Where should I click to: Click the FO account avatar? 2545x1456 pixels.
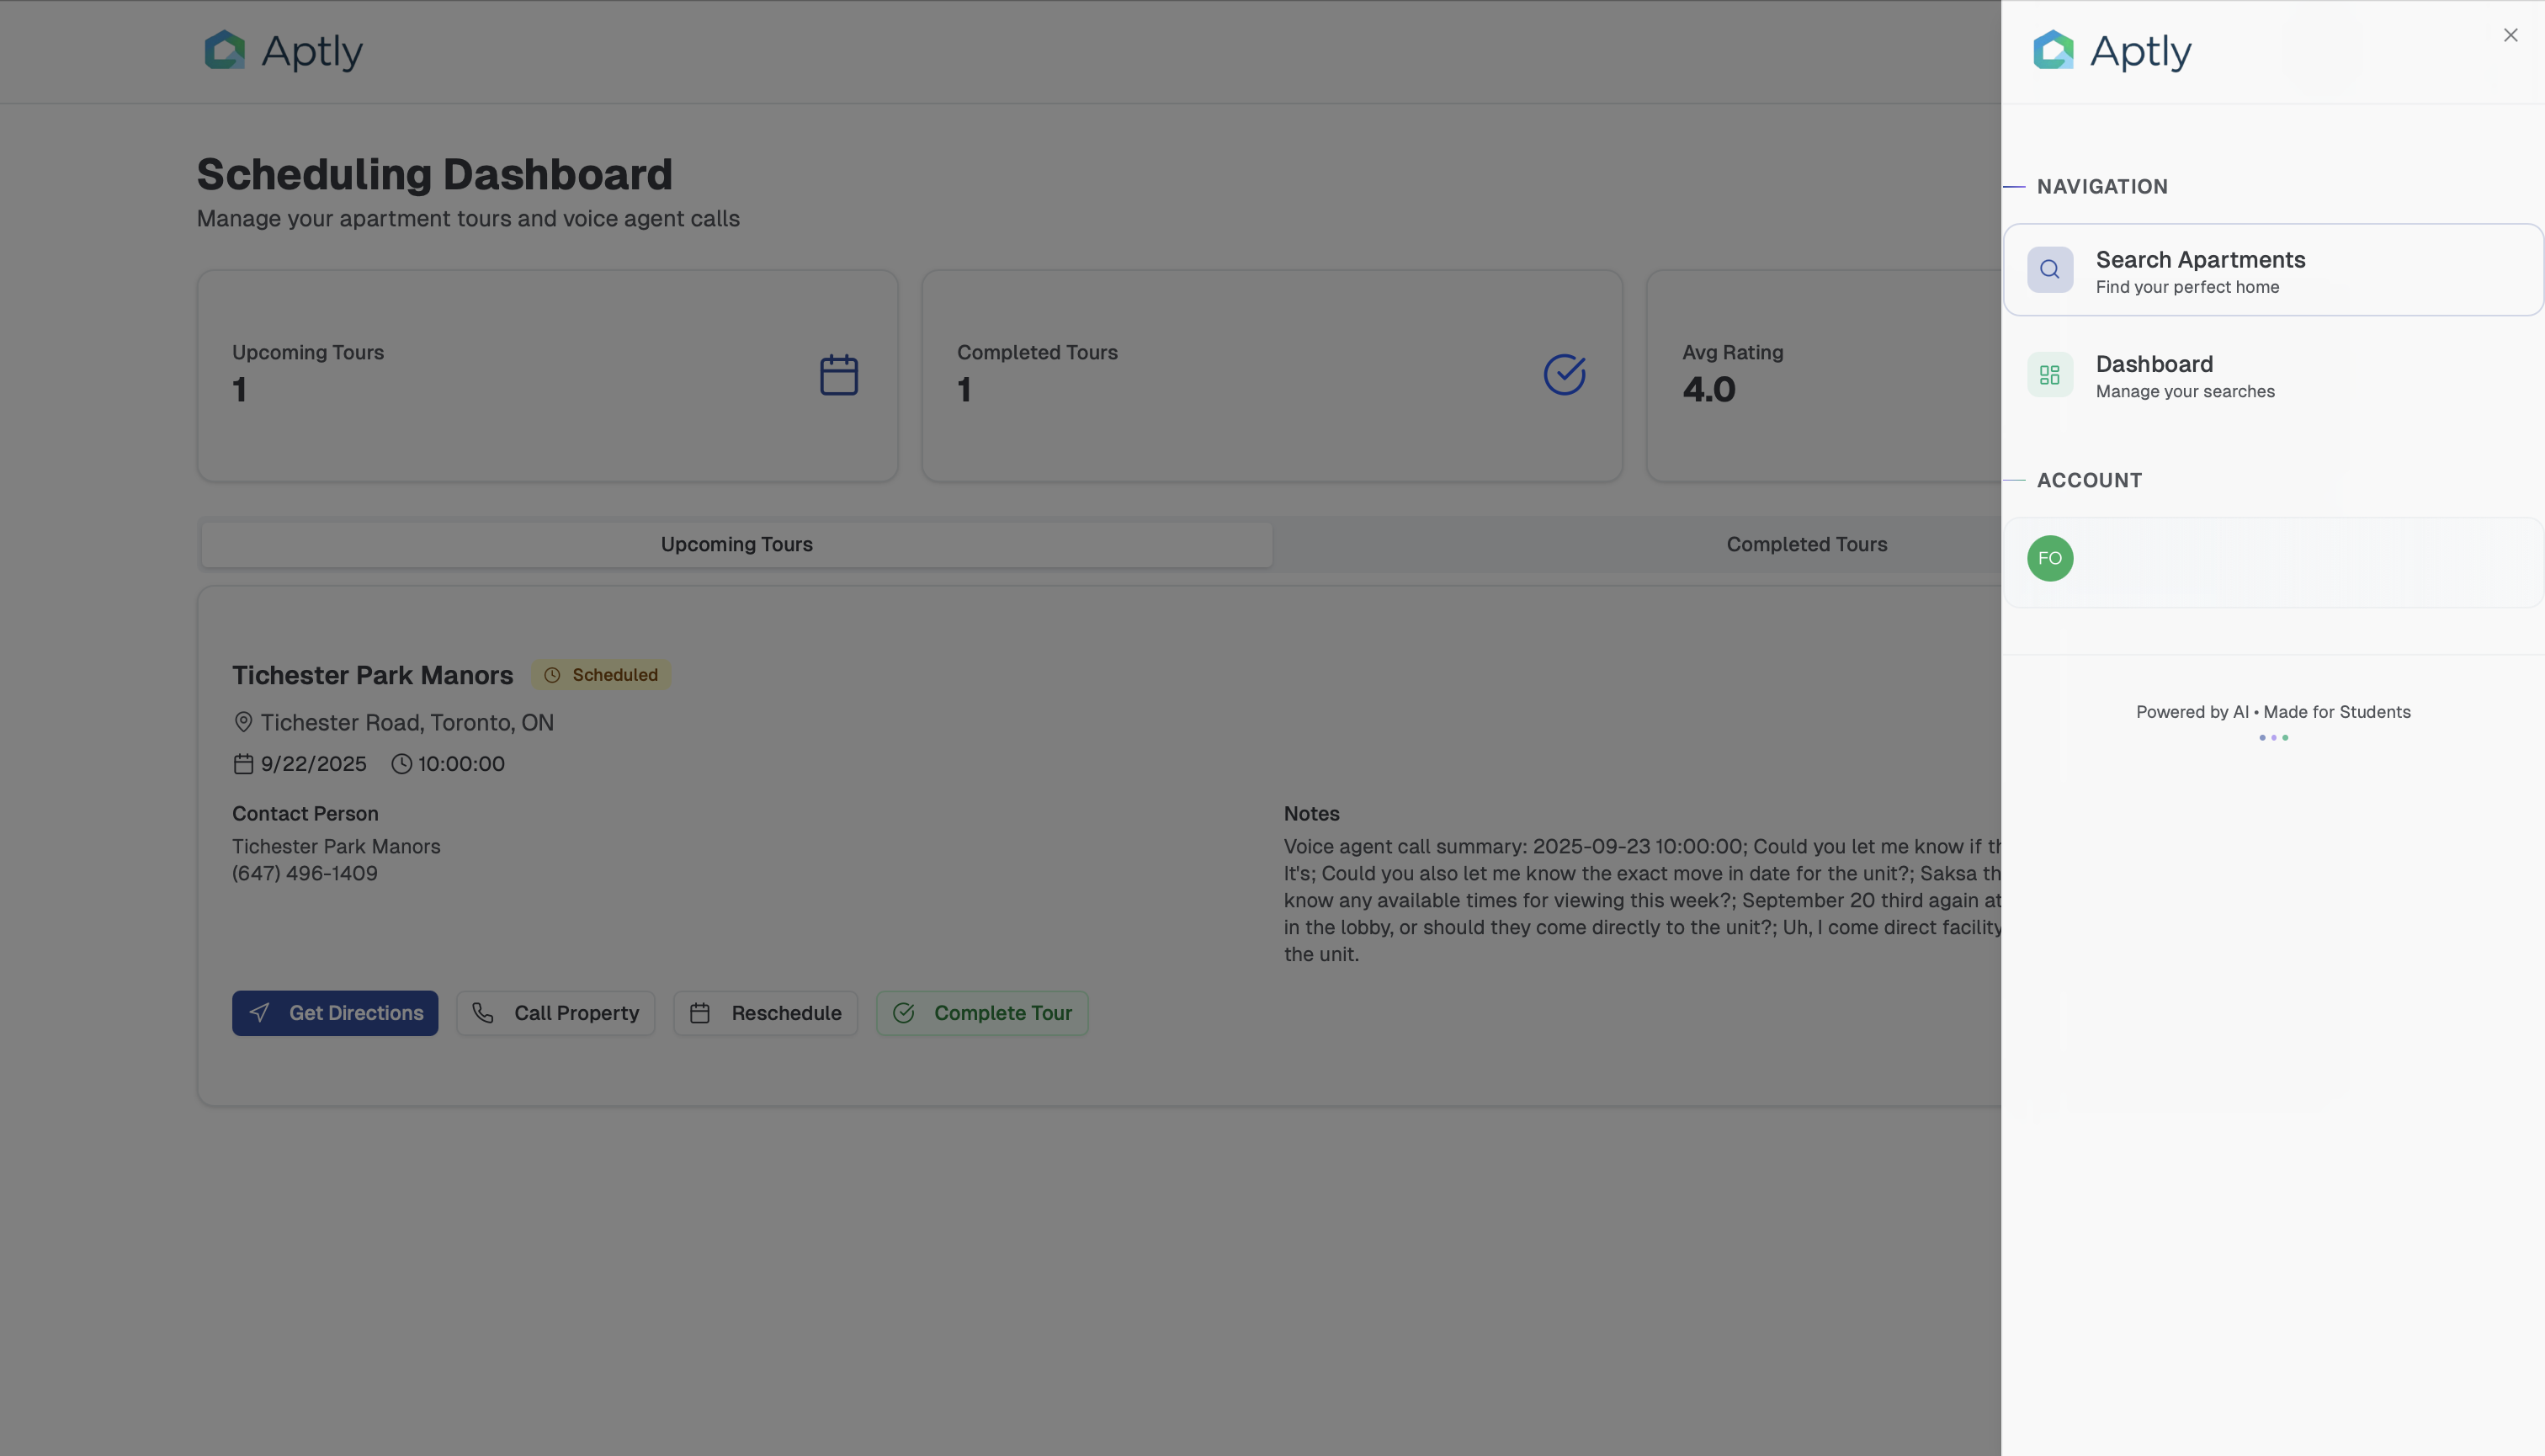pos(2049,558)
